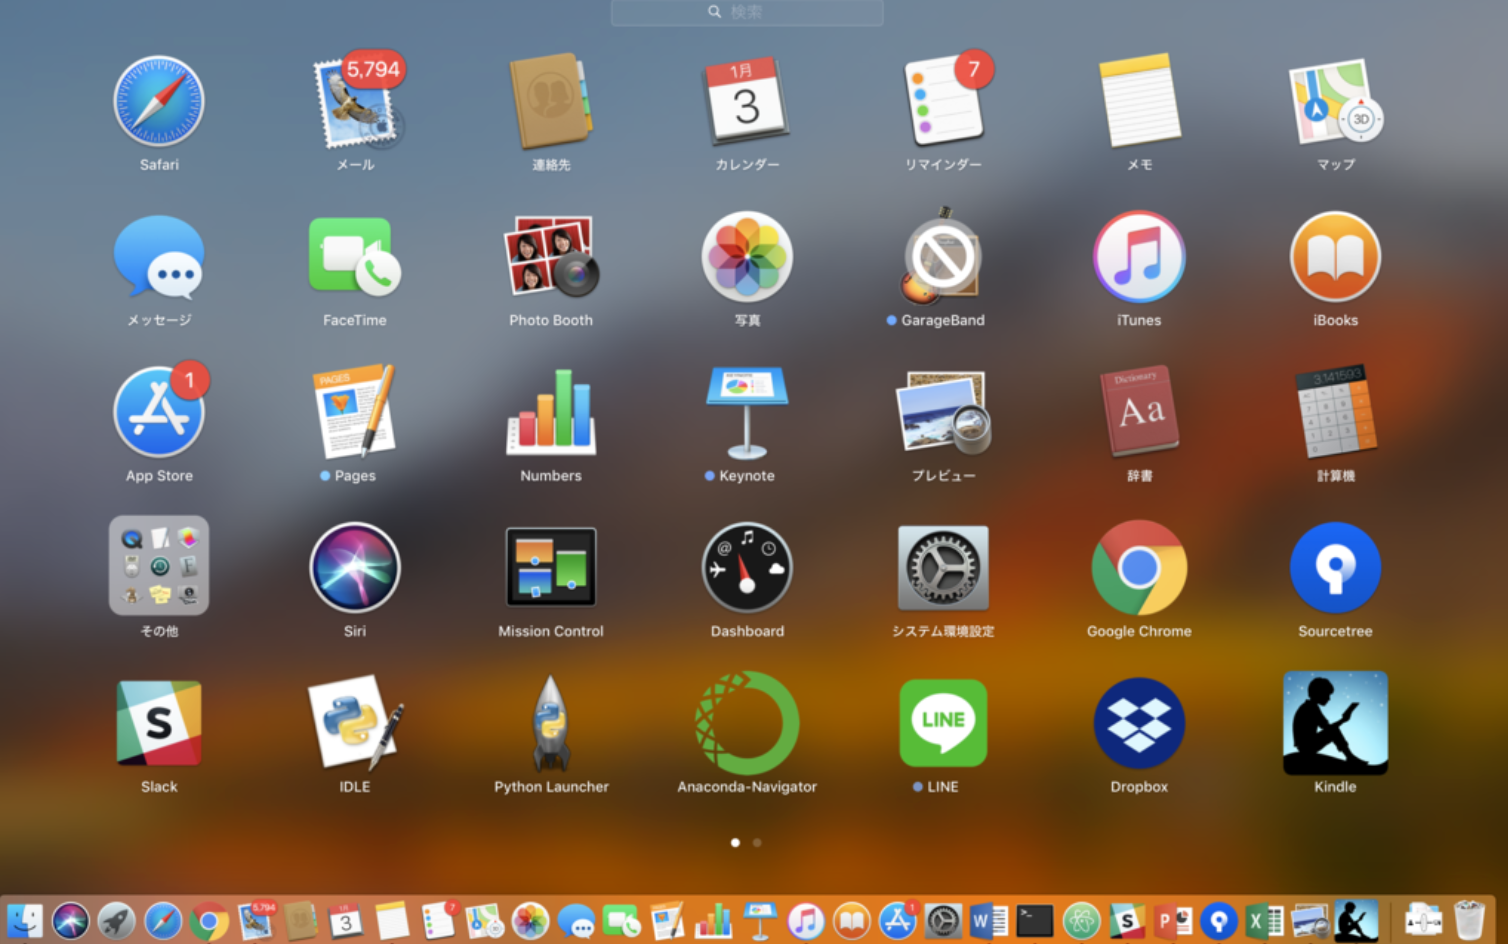The width and height of the screenshot is (1508, 944).
Task: Launch Anaconda-Navigator
Action: click(747, 723)
